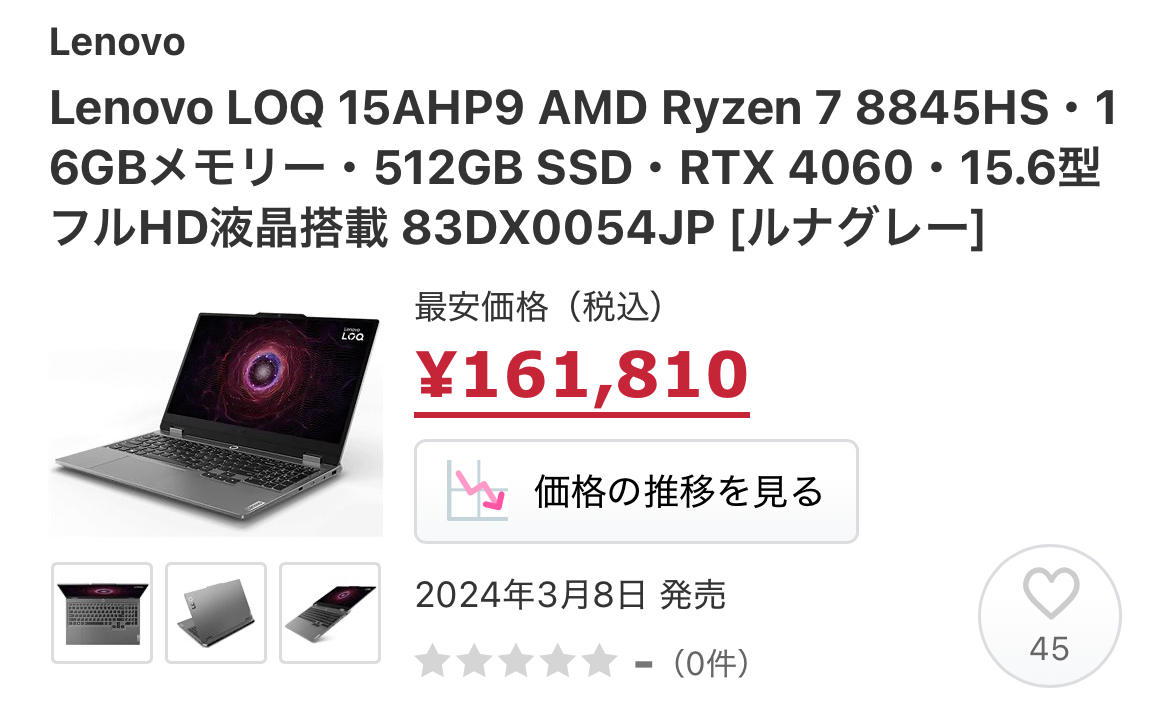Click the Lenovo LOQ 15AHP9 product title

[x=583, y=166]
